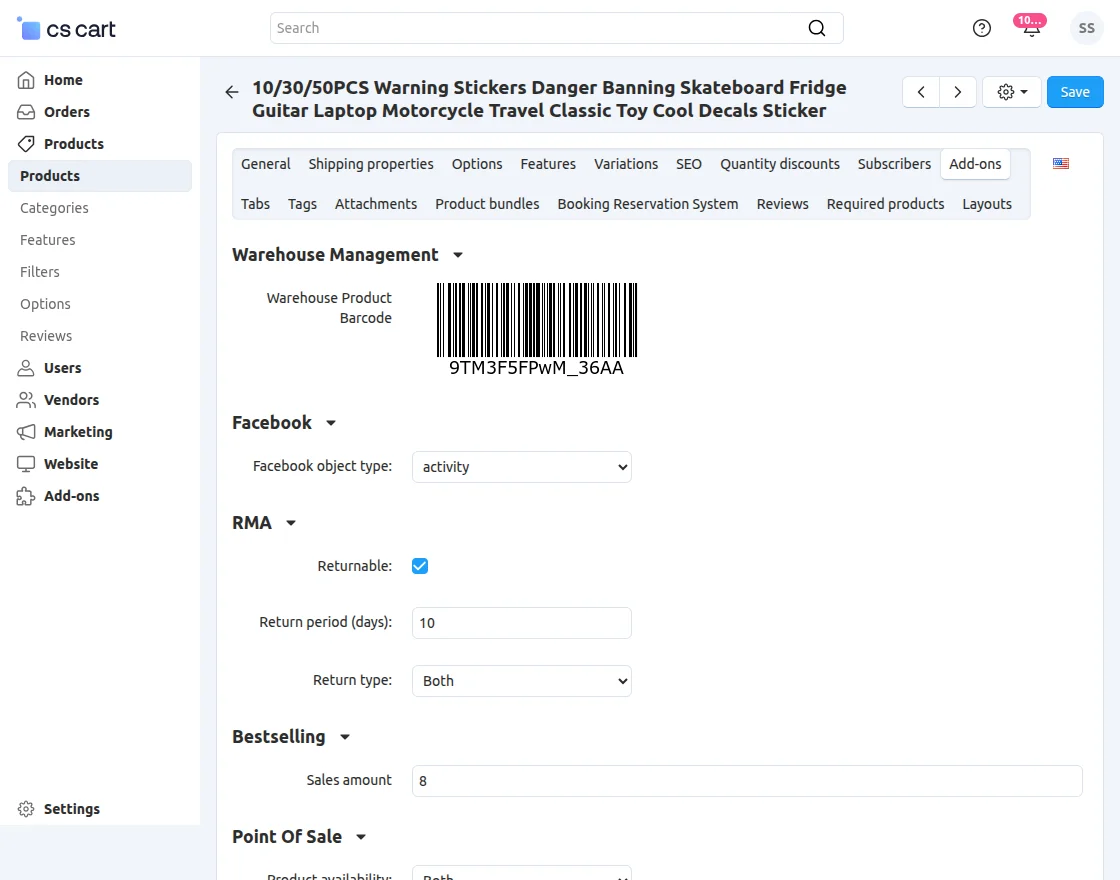
Task: Save the product changes
Action: pyautogui.click(x=1075, y=91)
